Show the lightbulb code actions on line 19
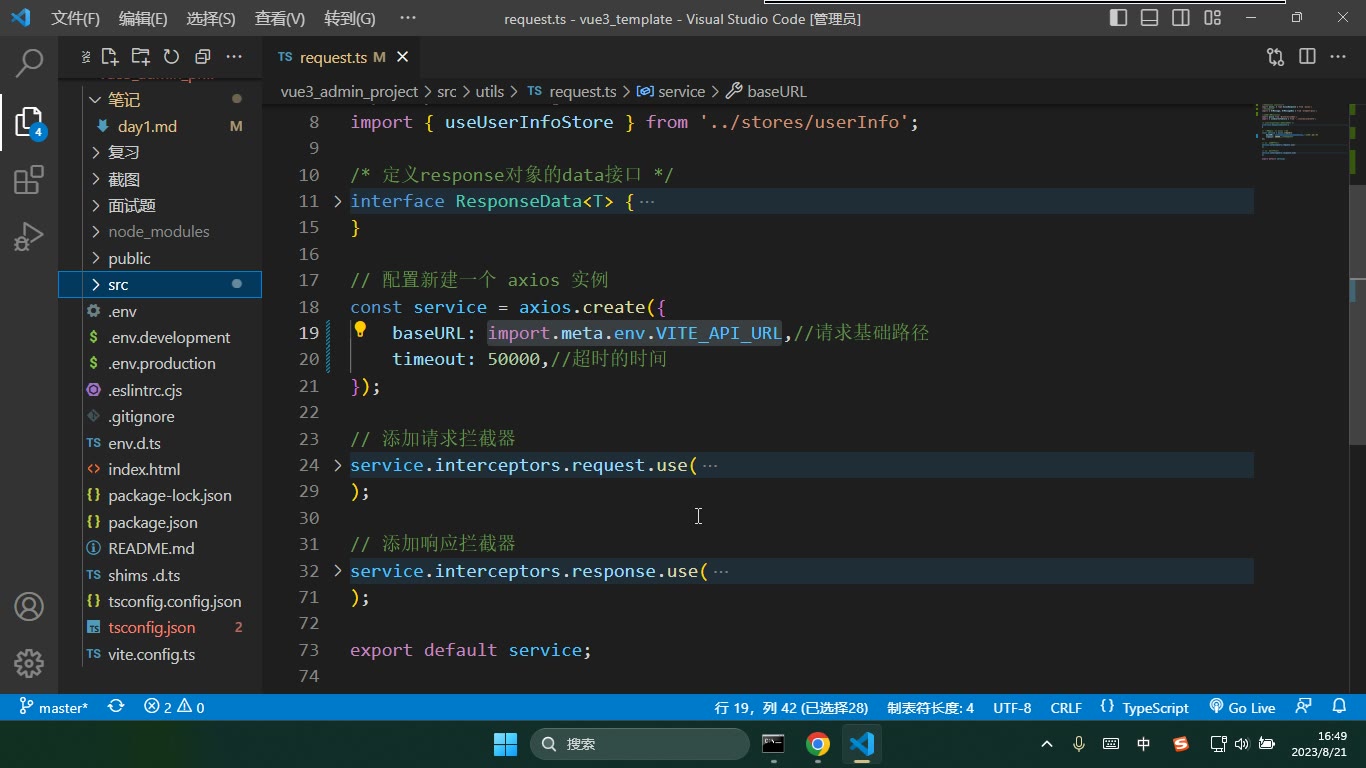The image size is (1366, 768). [360, 331]
